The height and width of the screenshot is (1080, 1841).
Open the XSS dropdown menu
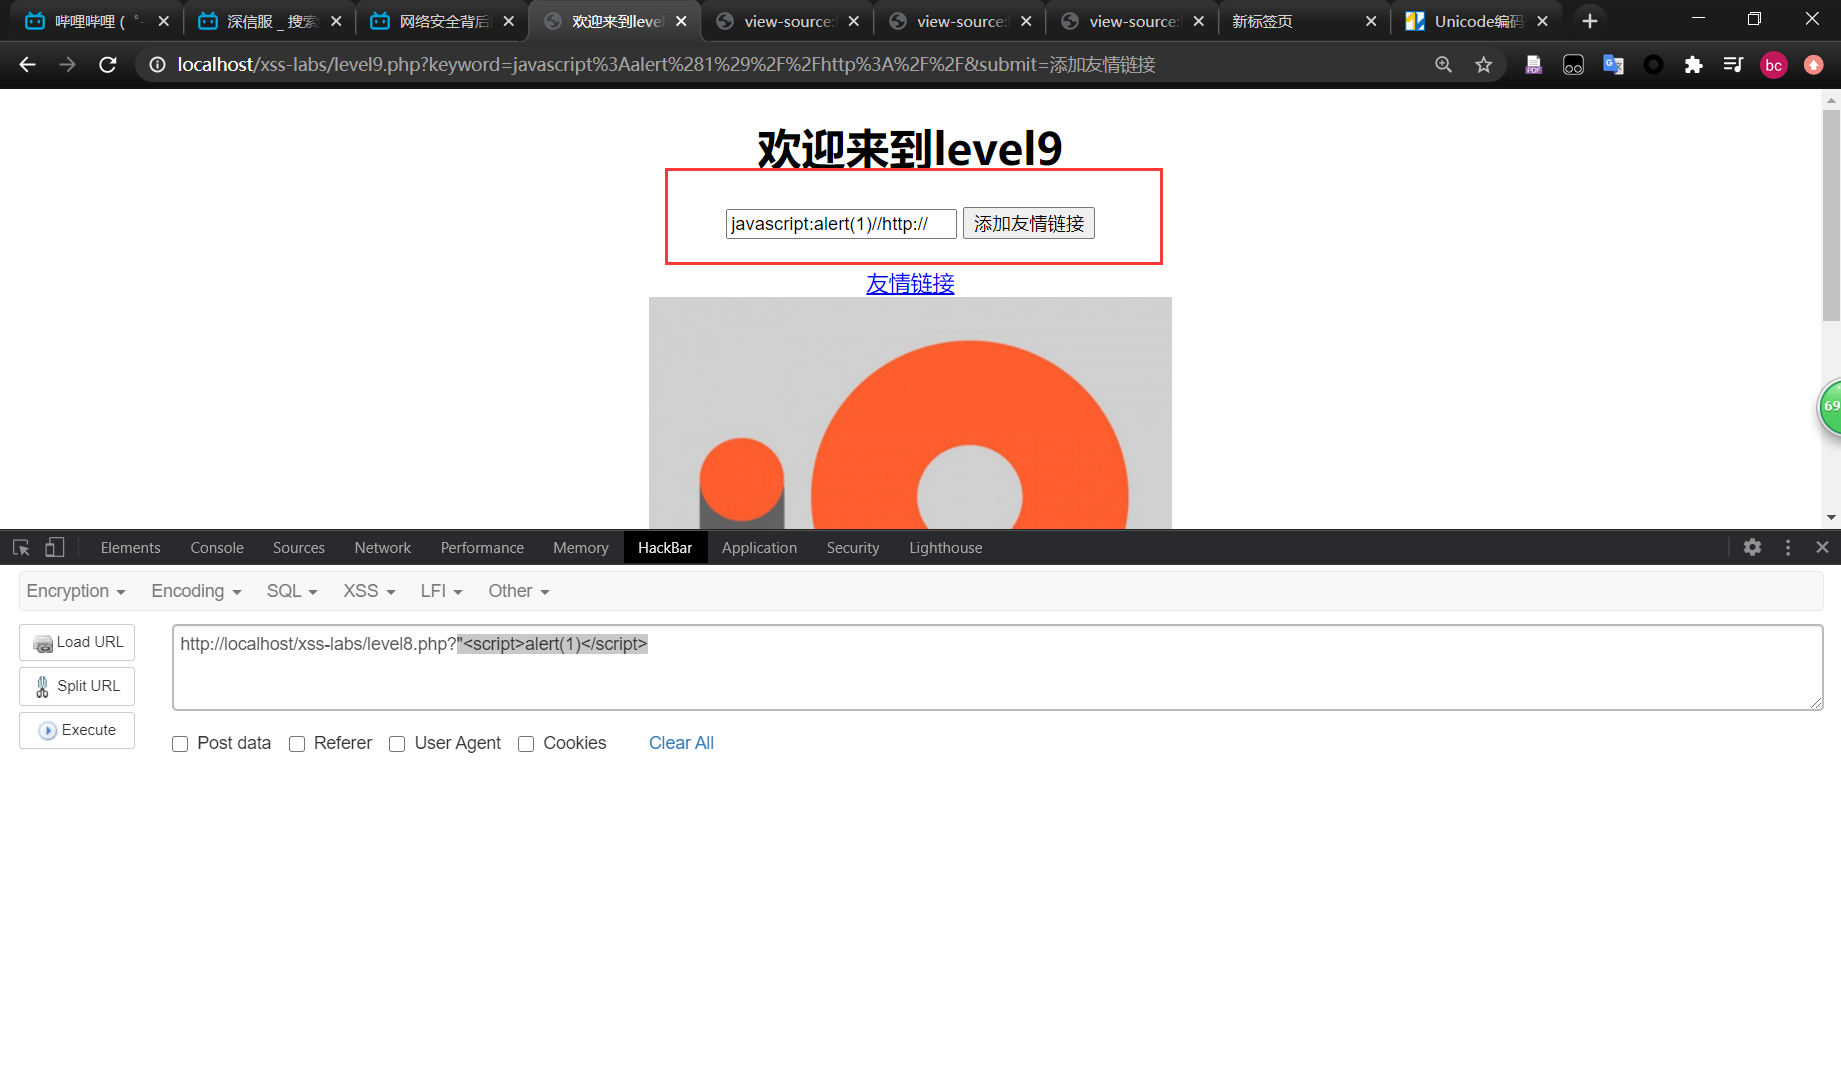(369, 591)
